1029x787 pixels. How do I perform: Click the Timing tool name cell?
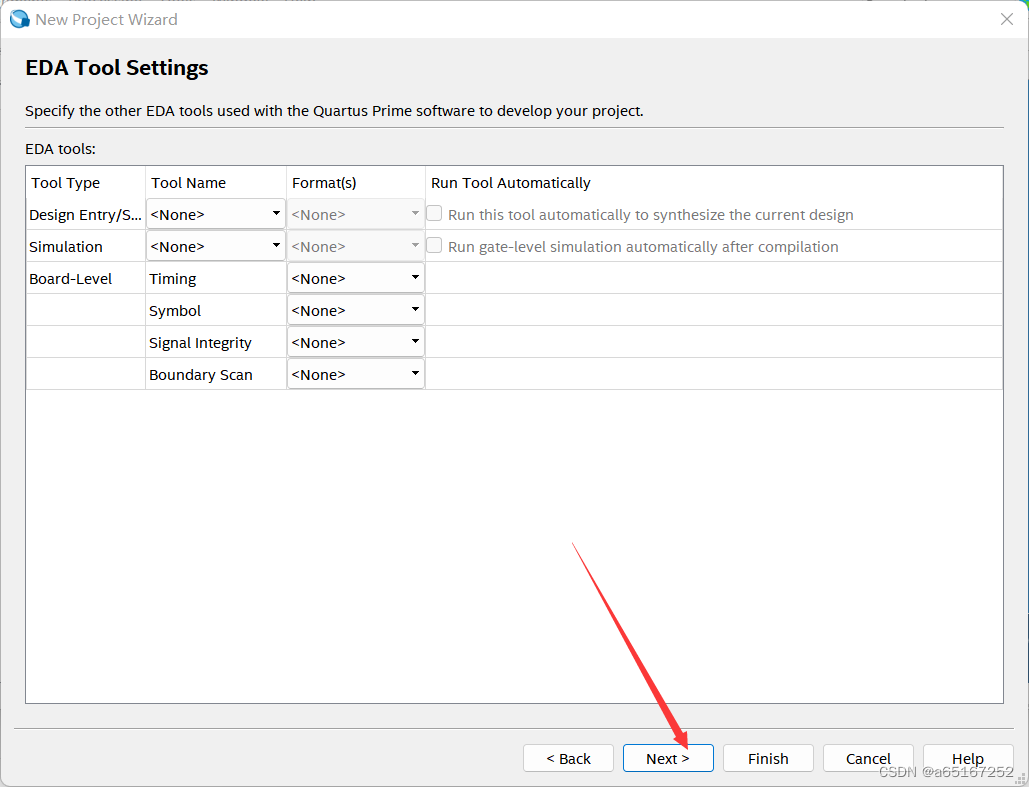(x=216, y=279)
